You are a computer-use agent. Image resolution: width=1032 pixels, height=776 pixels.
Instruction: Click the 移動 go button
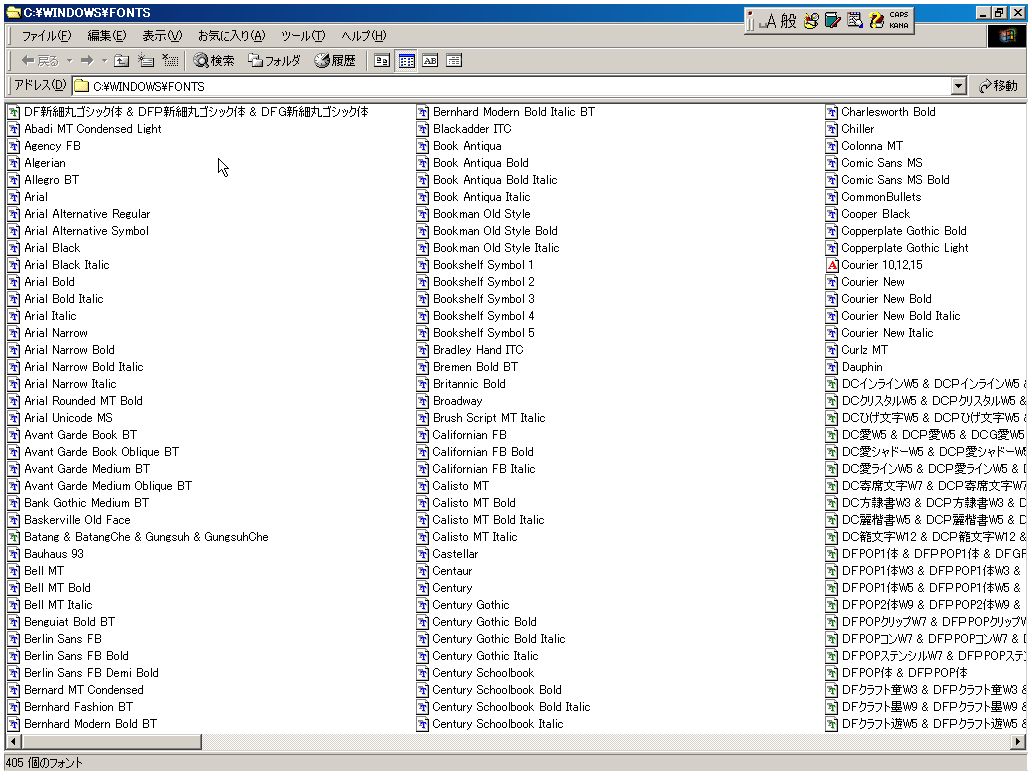pos(998,86)
